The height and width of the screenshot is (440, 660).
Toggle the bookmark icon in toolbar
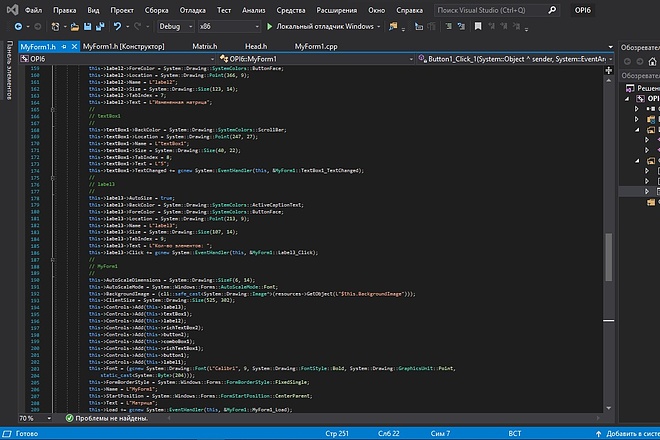478,27
